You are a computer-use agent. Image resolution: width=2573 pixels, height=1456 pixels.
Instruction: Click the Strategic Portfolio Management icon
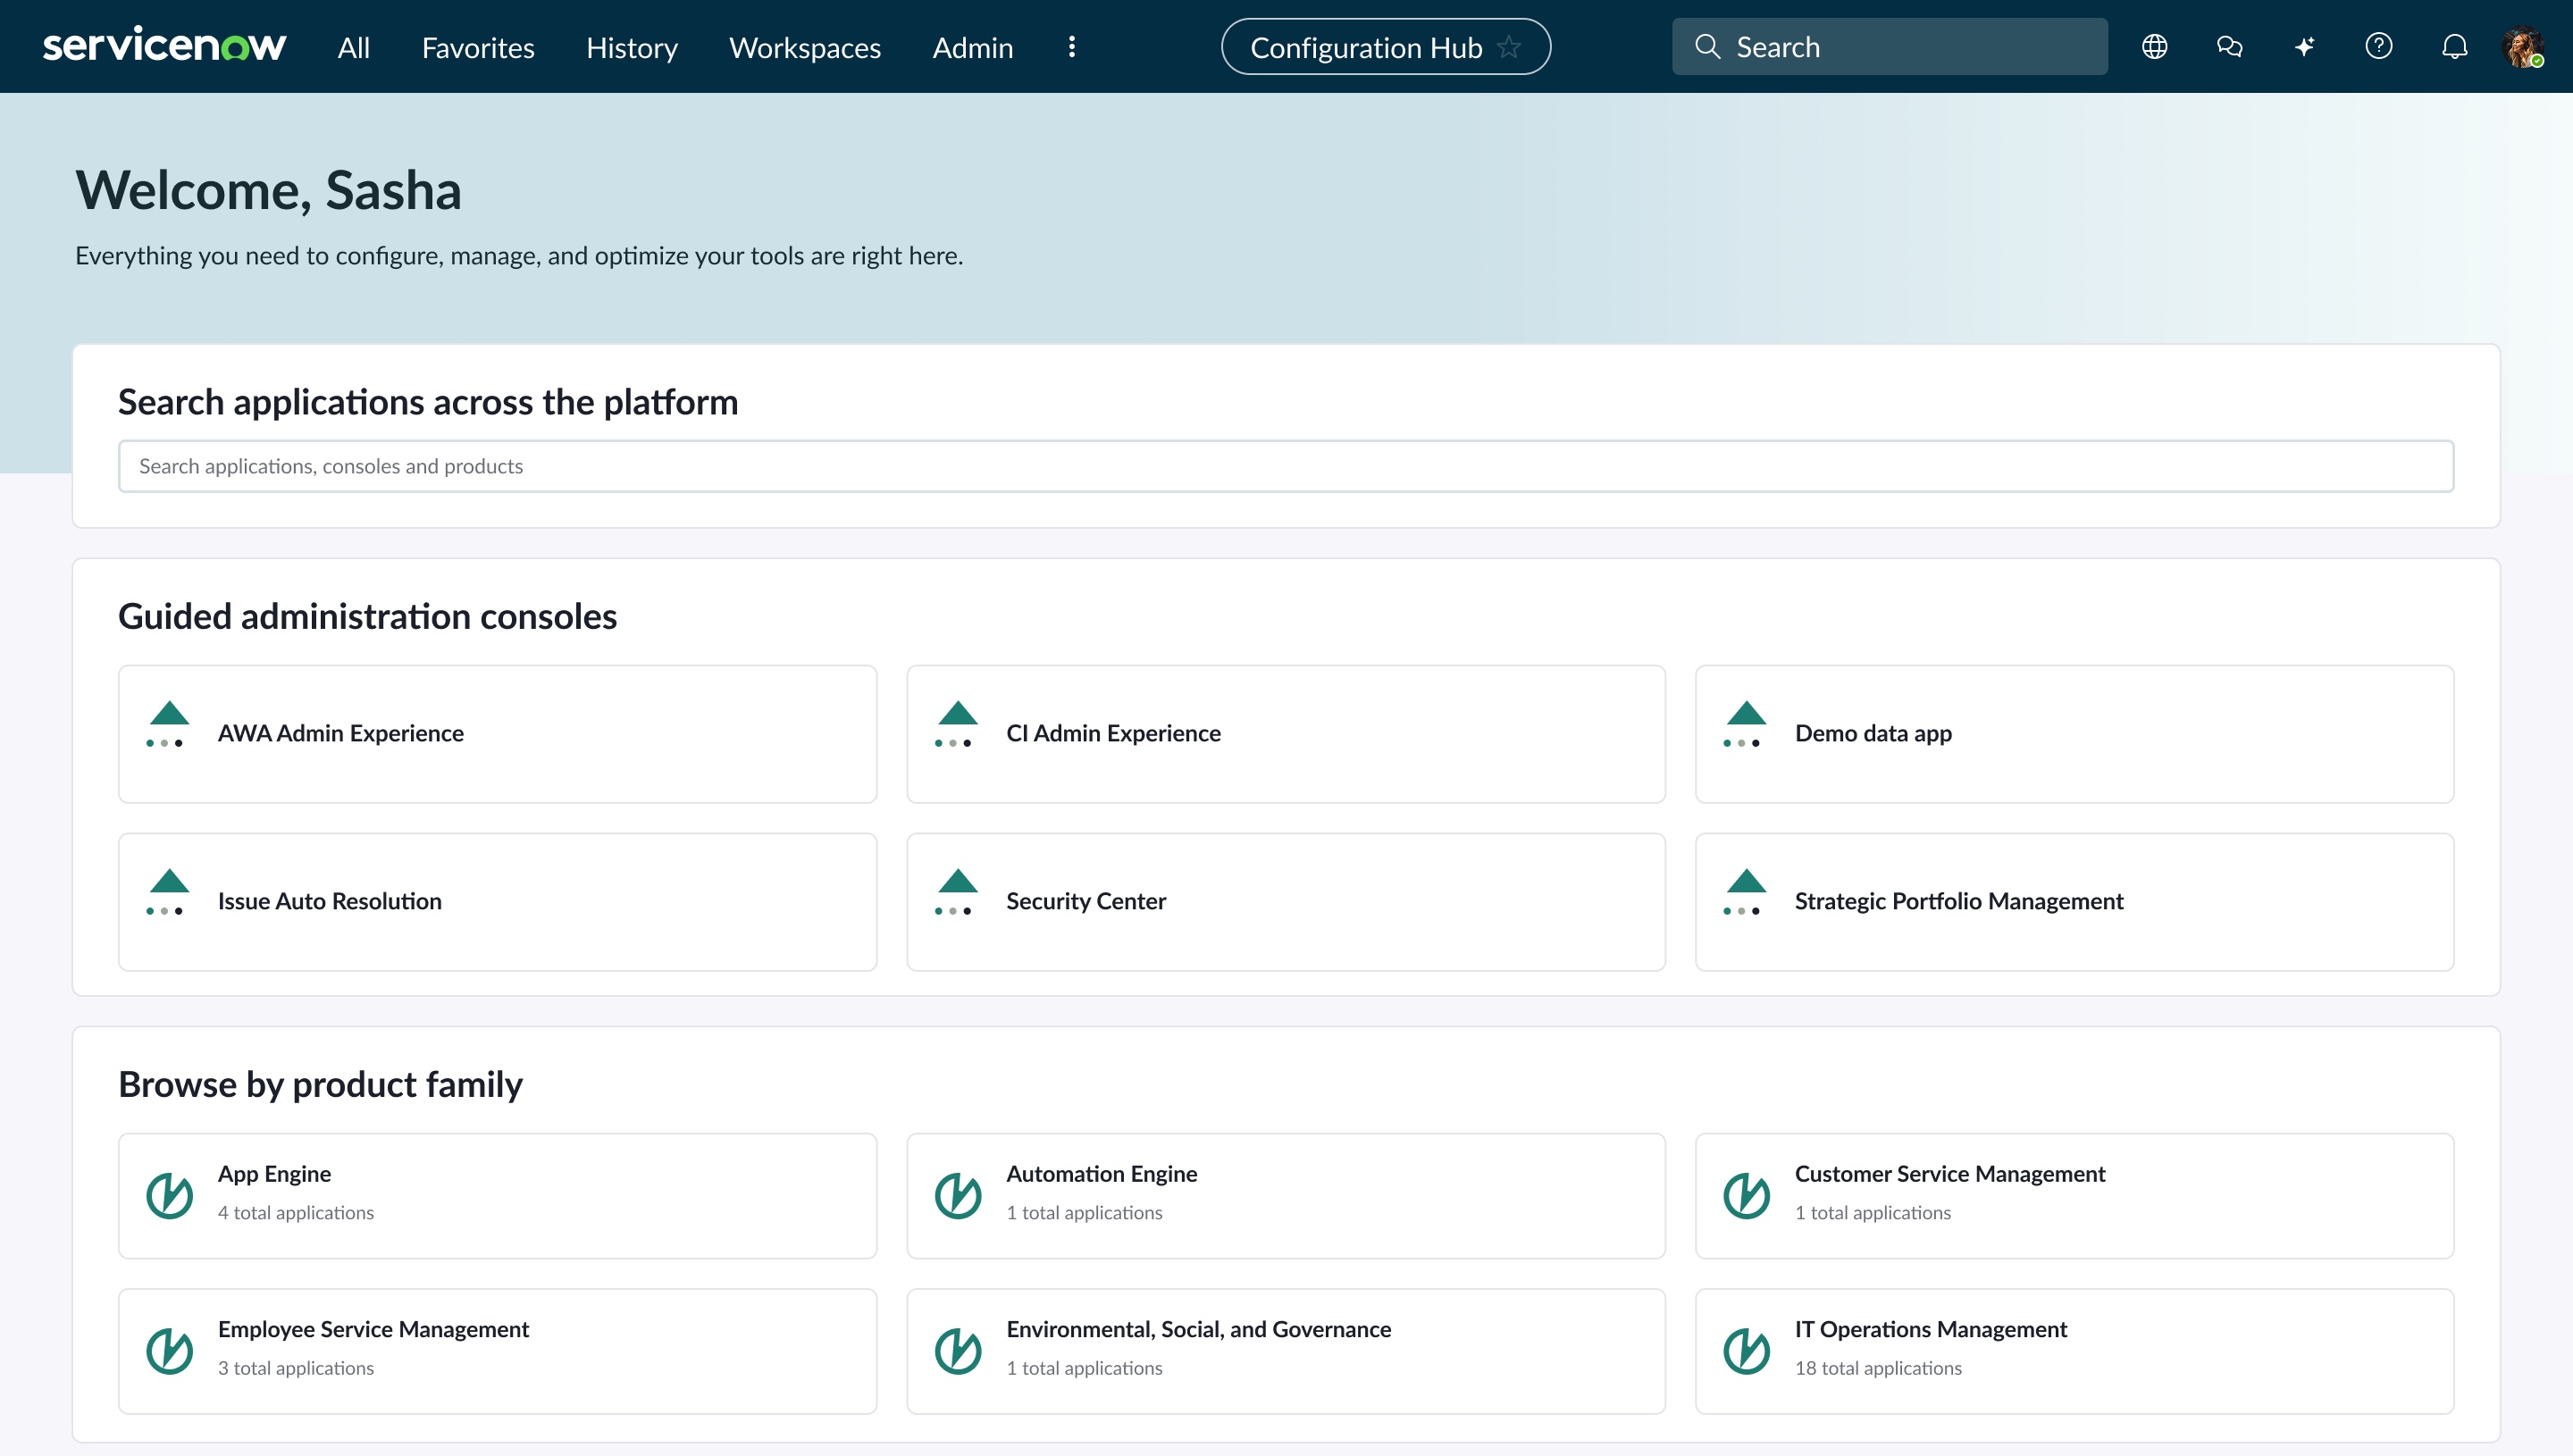[x=1746, y=893]
